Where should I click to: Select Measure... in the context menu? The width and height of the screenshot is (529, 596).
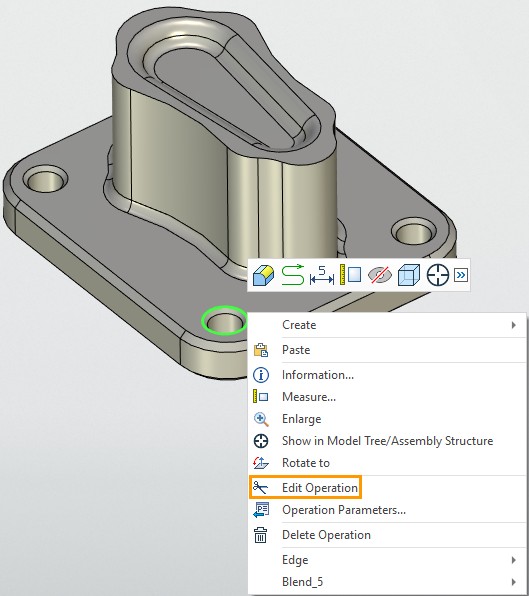coord(388,397)
